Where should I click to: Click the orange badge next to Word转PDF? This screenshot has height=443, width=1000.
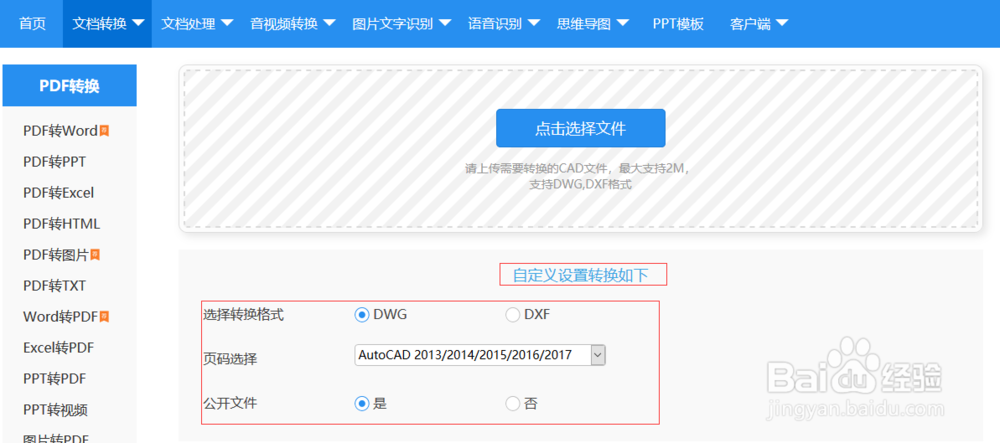tap(105, 317)
